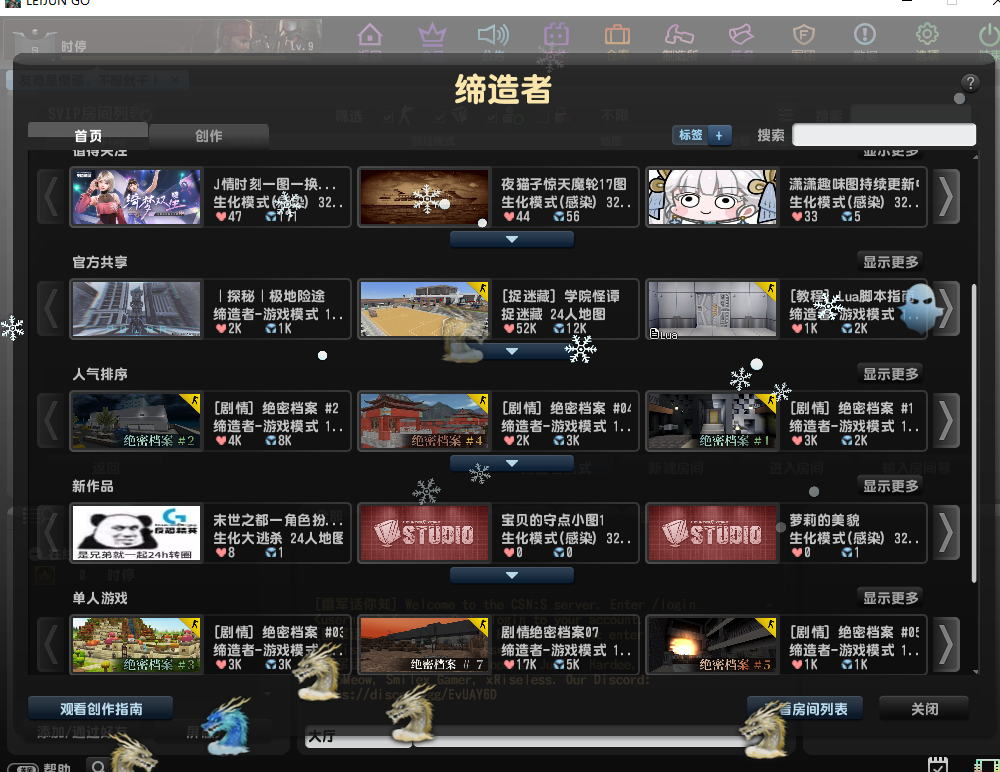Click the speaker announcement icon
Screen dimensions: 1000x772
point(493,37)
